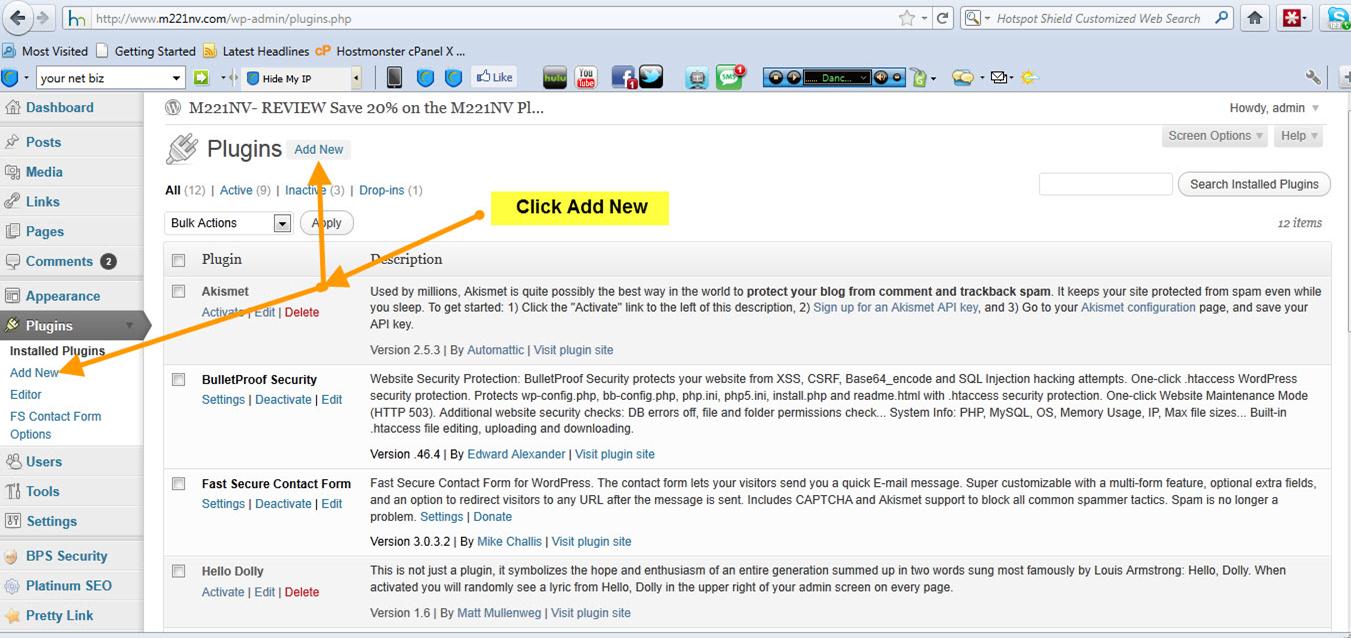Screen dimensions: 1351x638
Task: Click the SMS notification icon in toolbar
Action: tap(729, 77)
